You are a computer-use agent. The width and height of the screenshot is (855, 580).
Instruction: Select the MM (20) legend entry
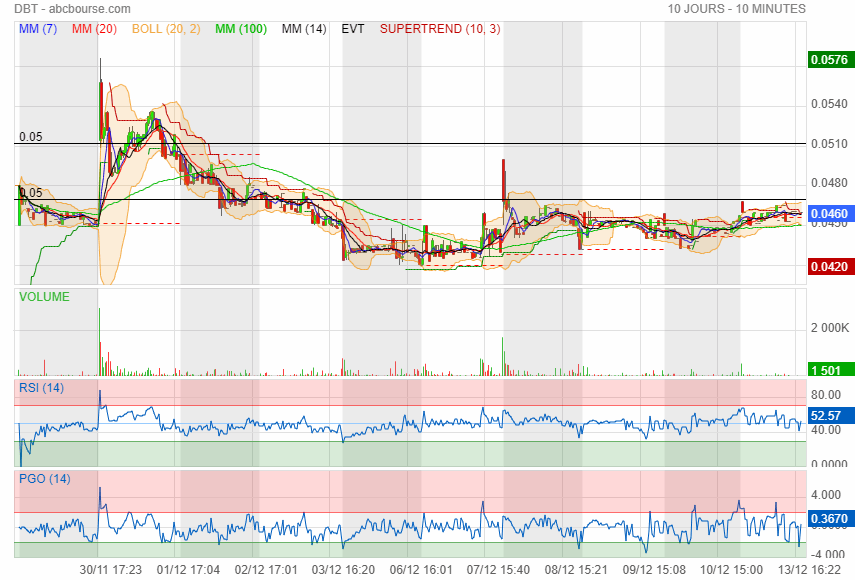[94, 29]
